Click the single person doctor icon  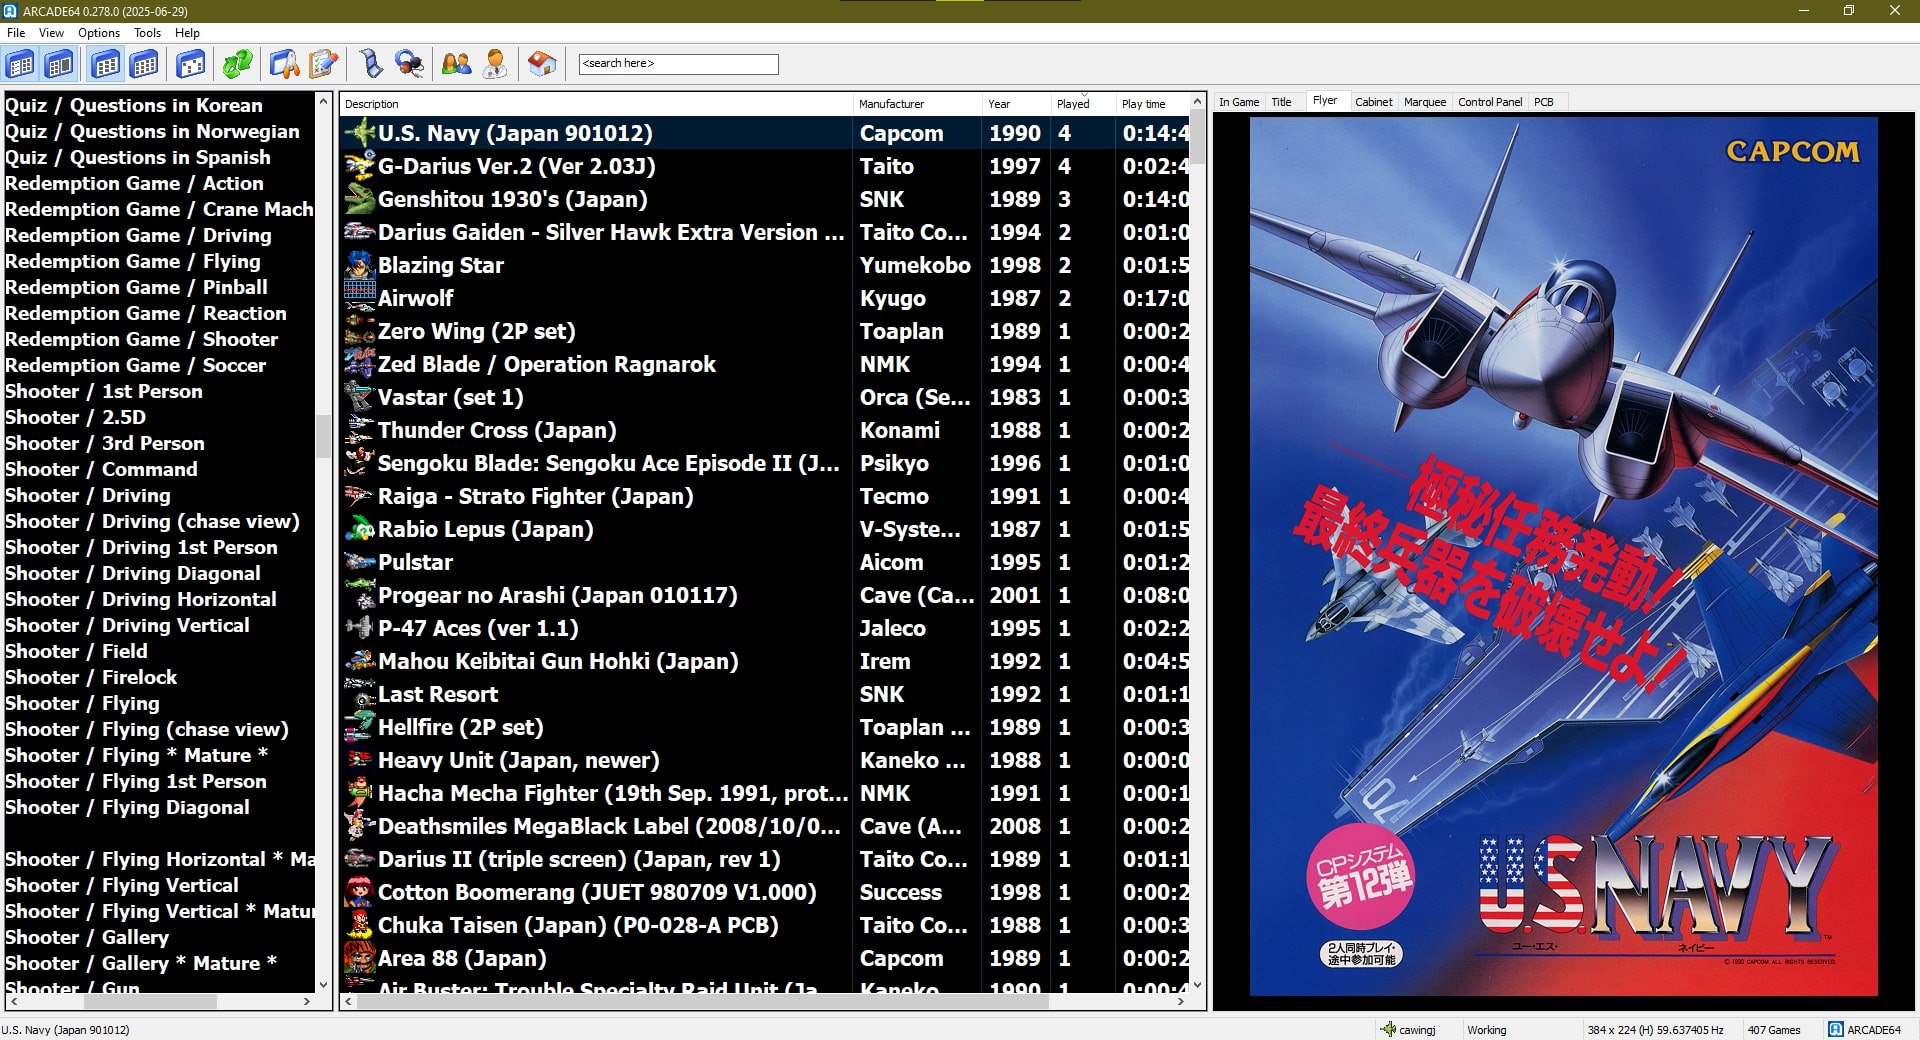[x=495, y=65]
